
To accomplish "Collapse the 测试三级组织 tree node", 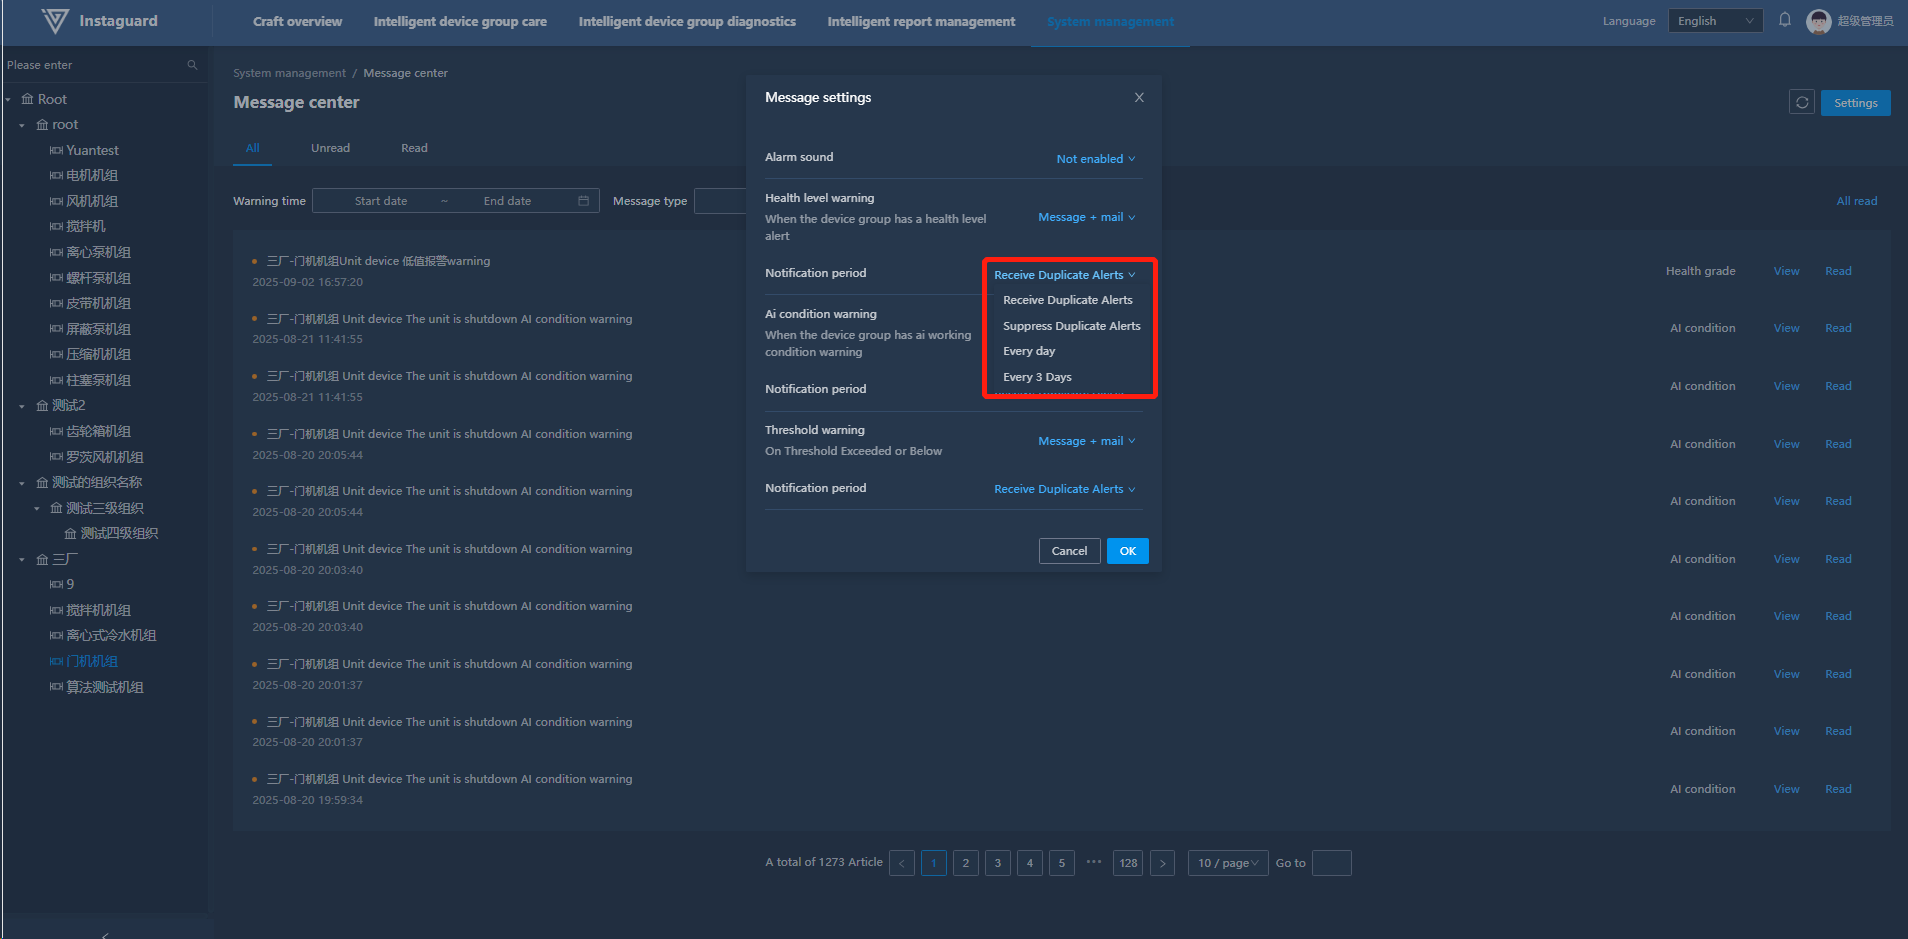I will pyautogui.click(x=37, y=508).
